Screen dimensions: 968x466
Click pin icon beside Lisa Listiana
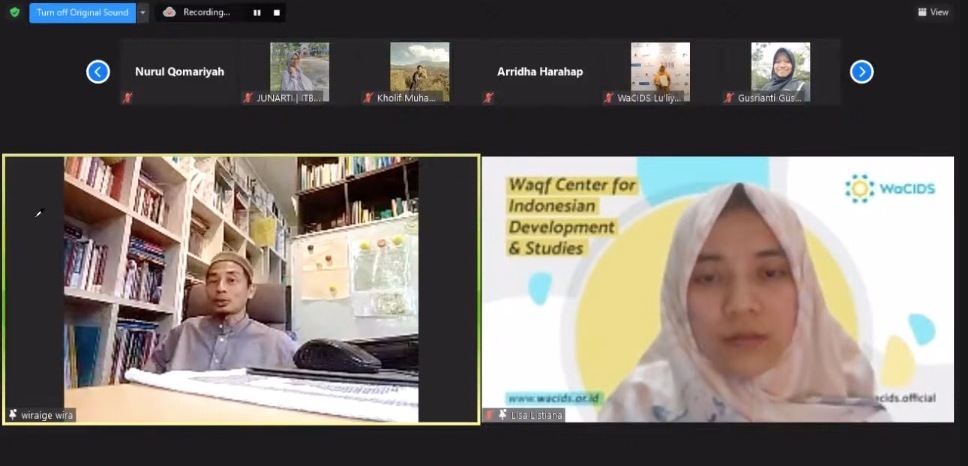(x=503, y=415)
